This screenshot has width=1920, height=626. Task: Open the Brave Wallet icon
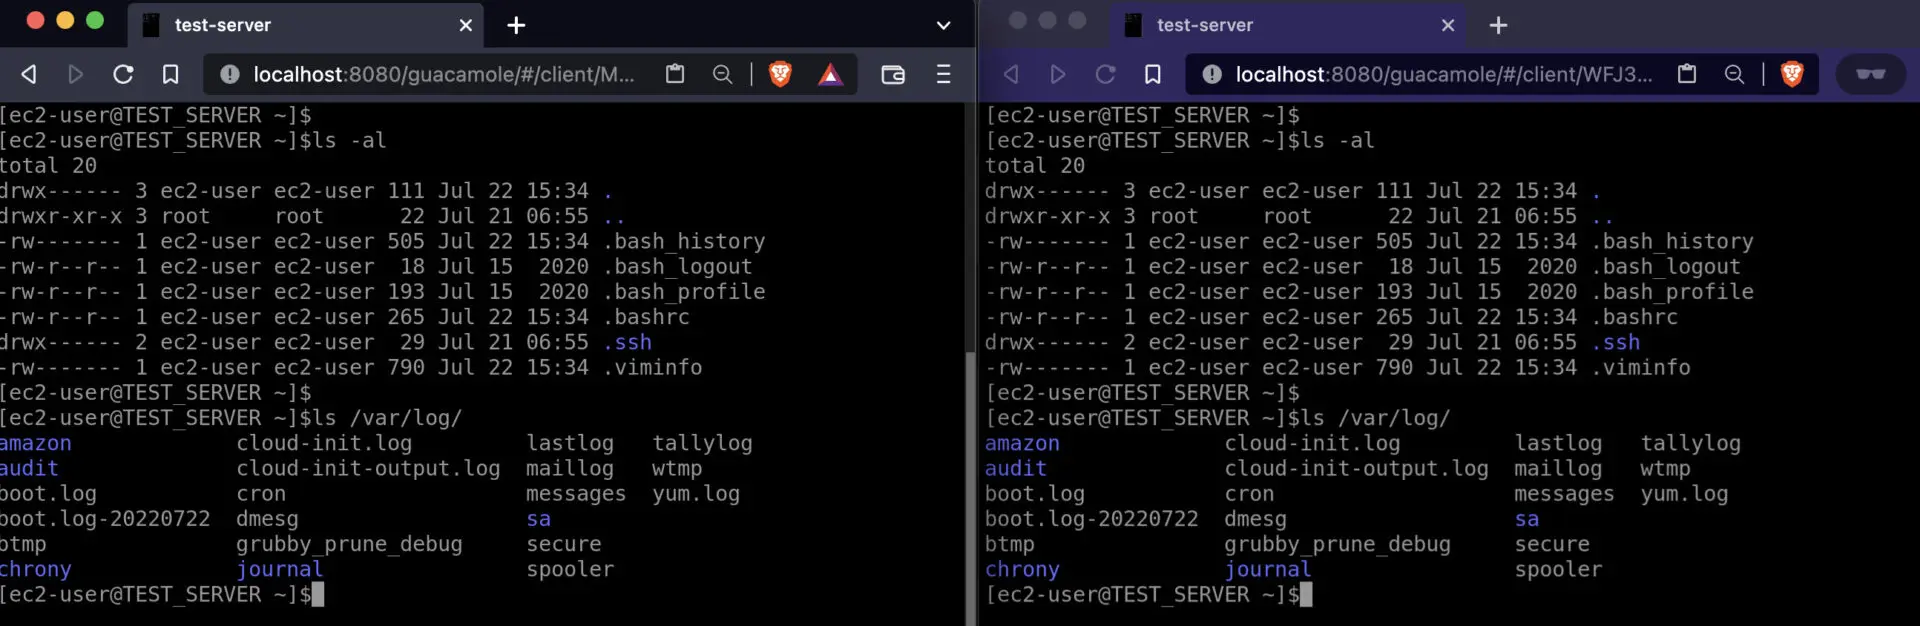[893, 74]
